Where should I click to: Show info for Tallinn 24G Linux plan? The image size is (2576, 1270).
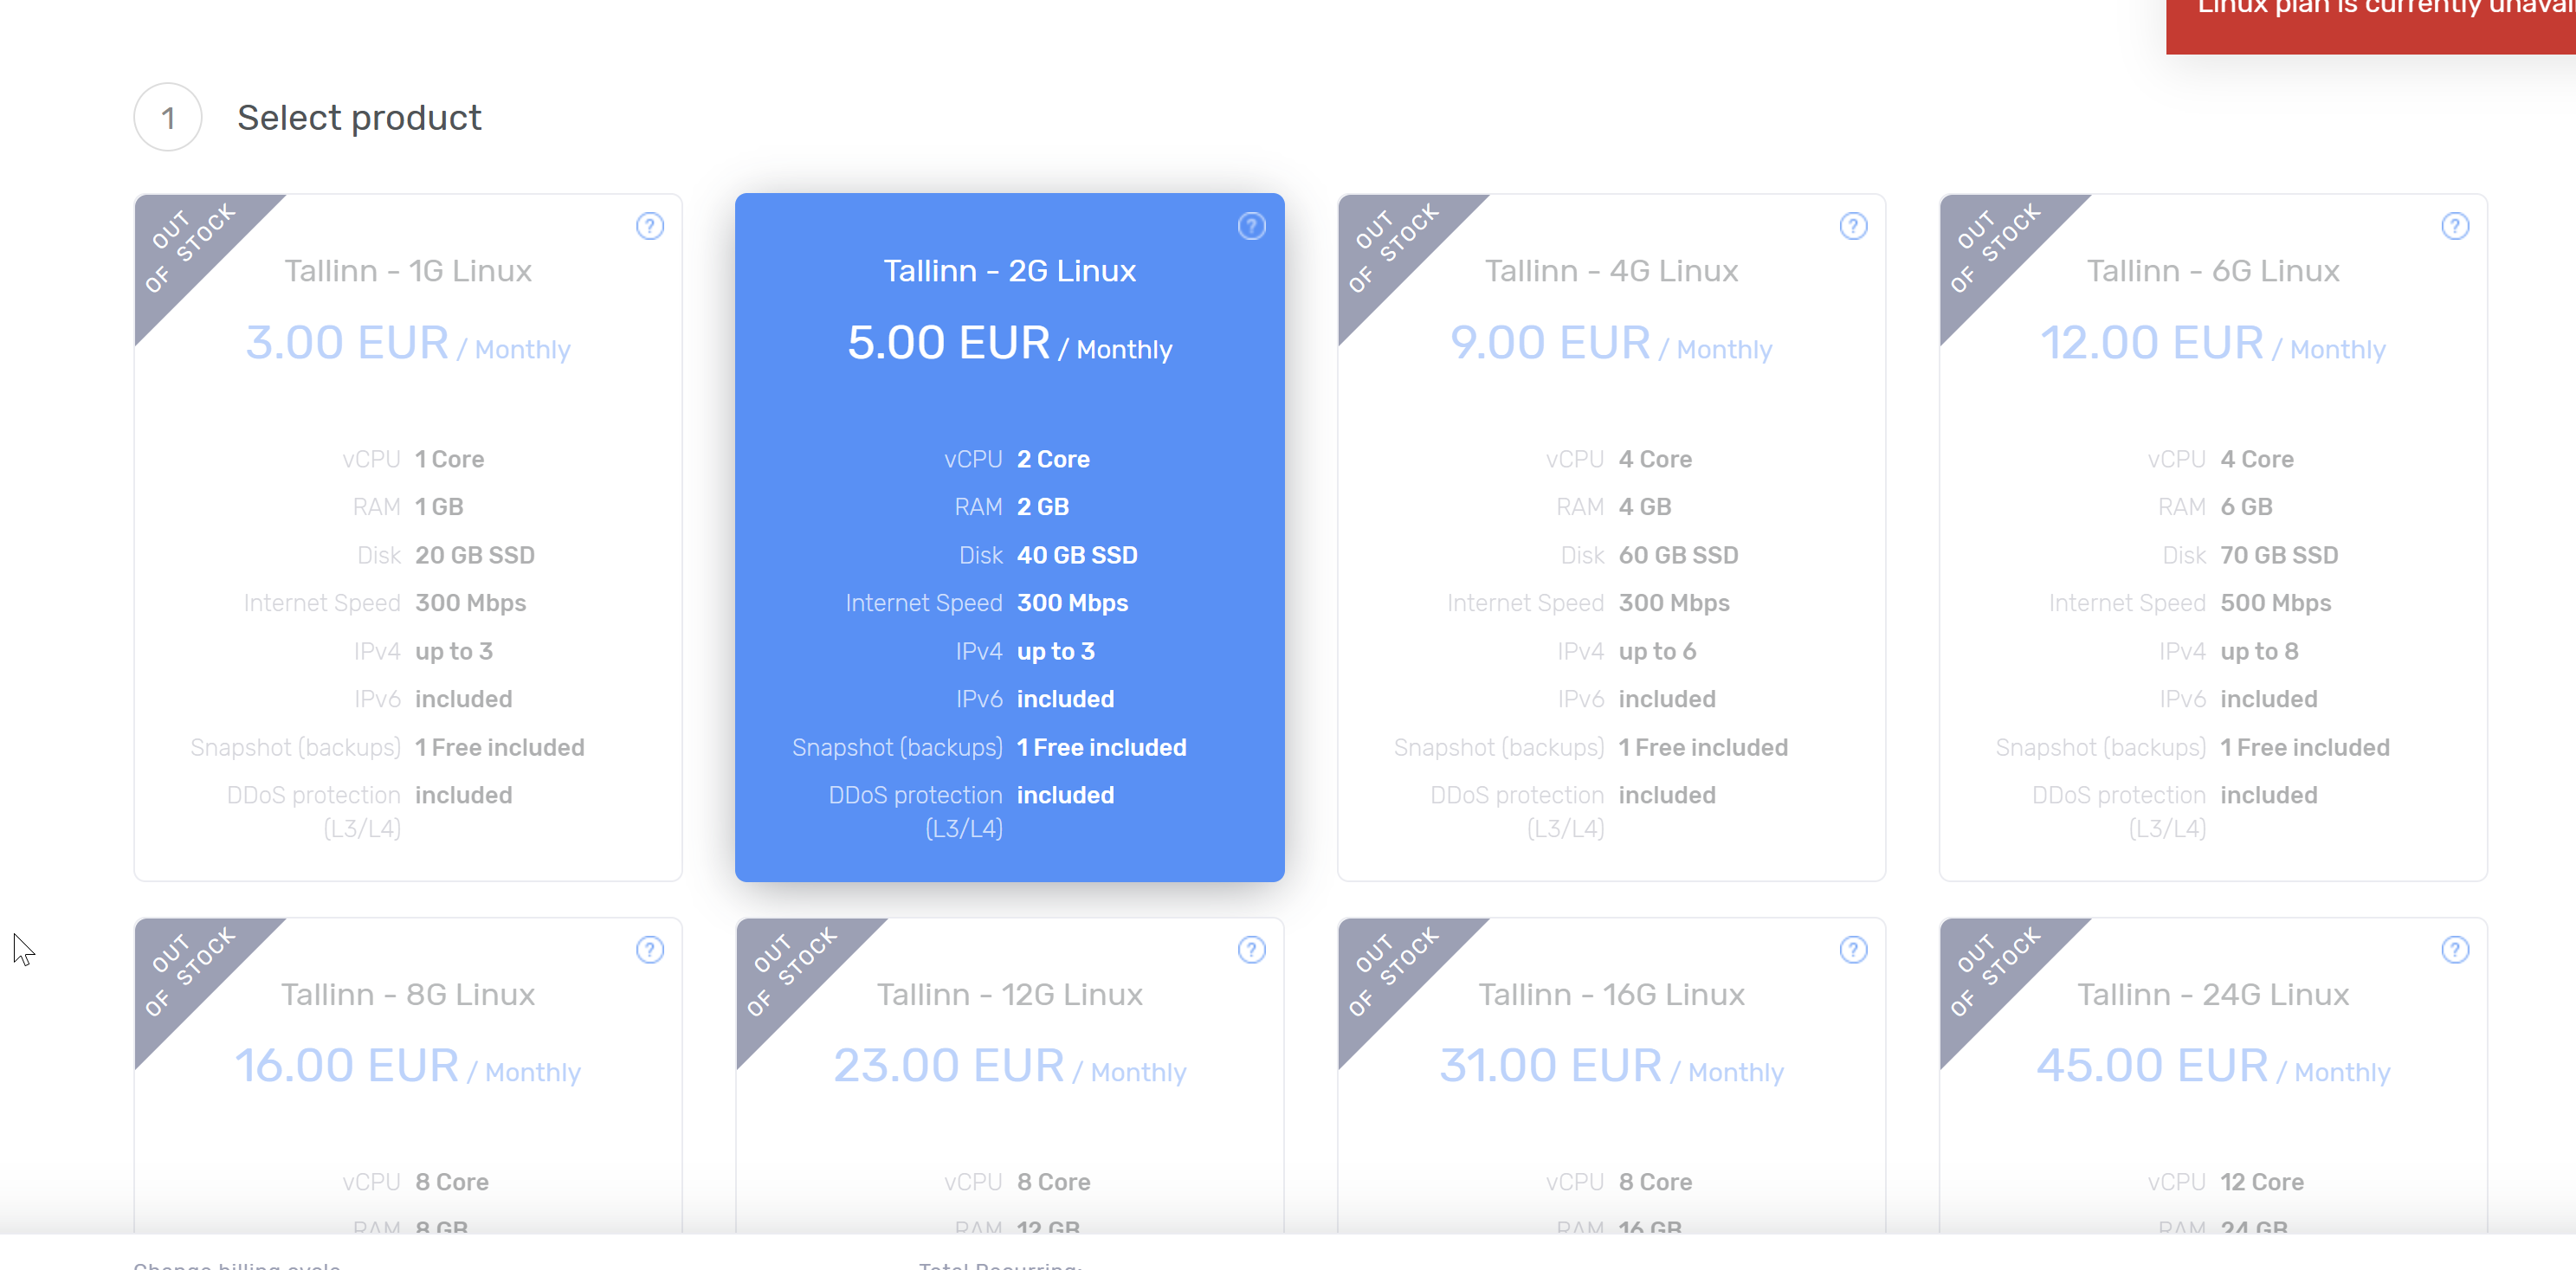(x=2455, y=949)
